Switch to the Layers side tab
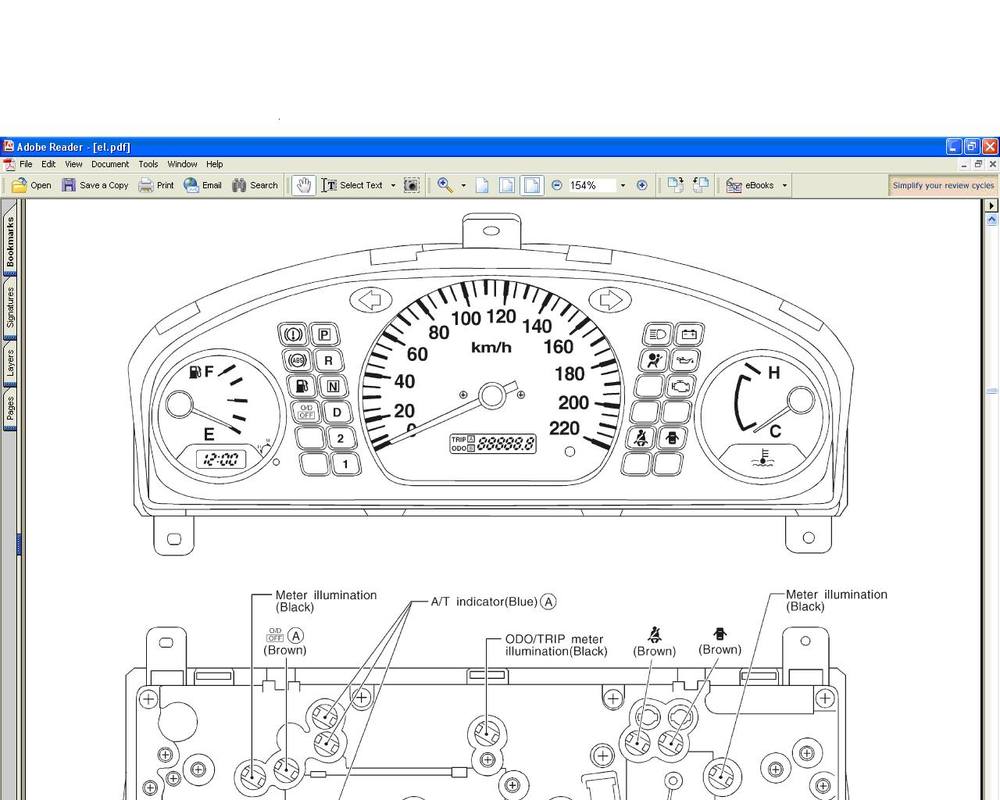 (10, 363)
